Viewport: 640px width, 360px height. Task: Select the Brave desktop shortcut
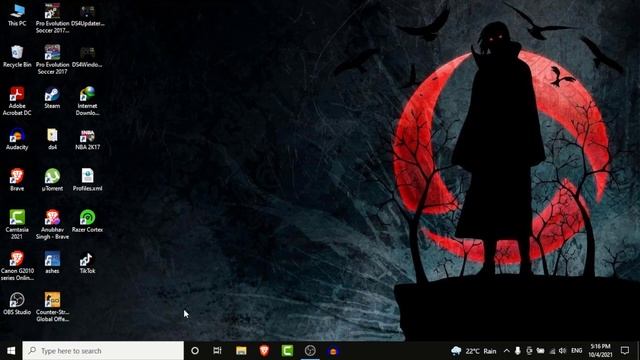[17, 180]
